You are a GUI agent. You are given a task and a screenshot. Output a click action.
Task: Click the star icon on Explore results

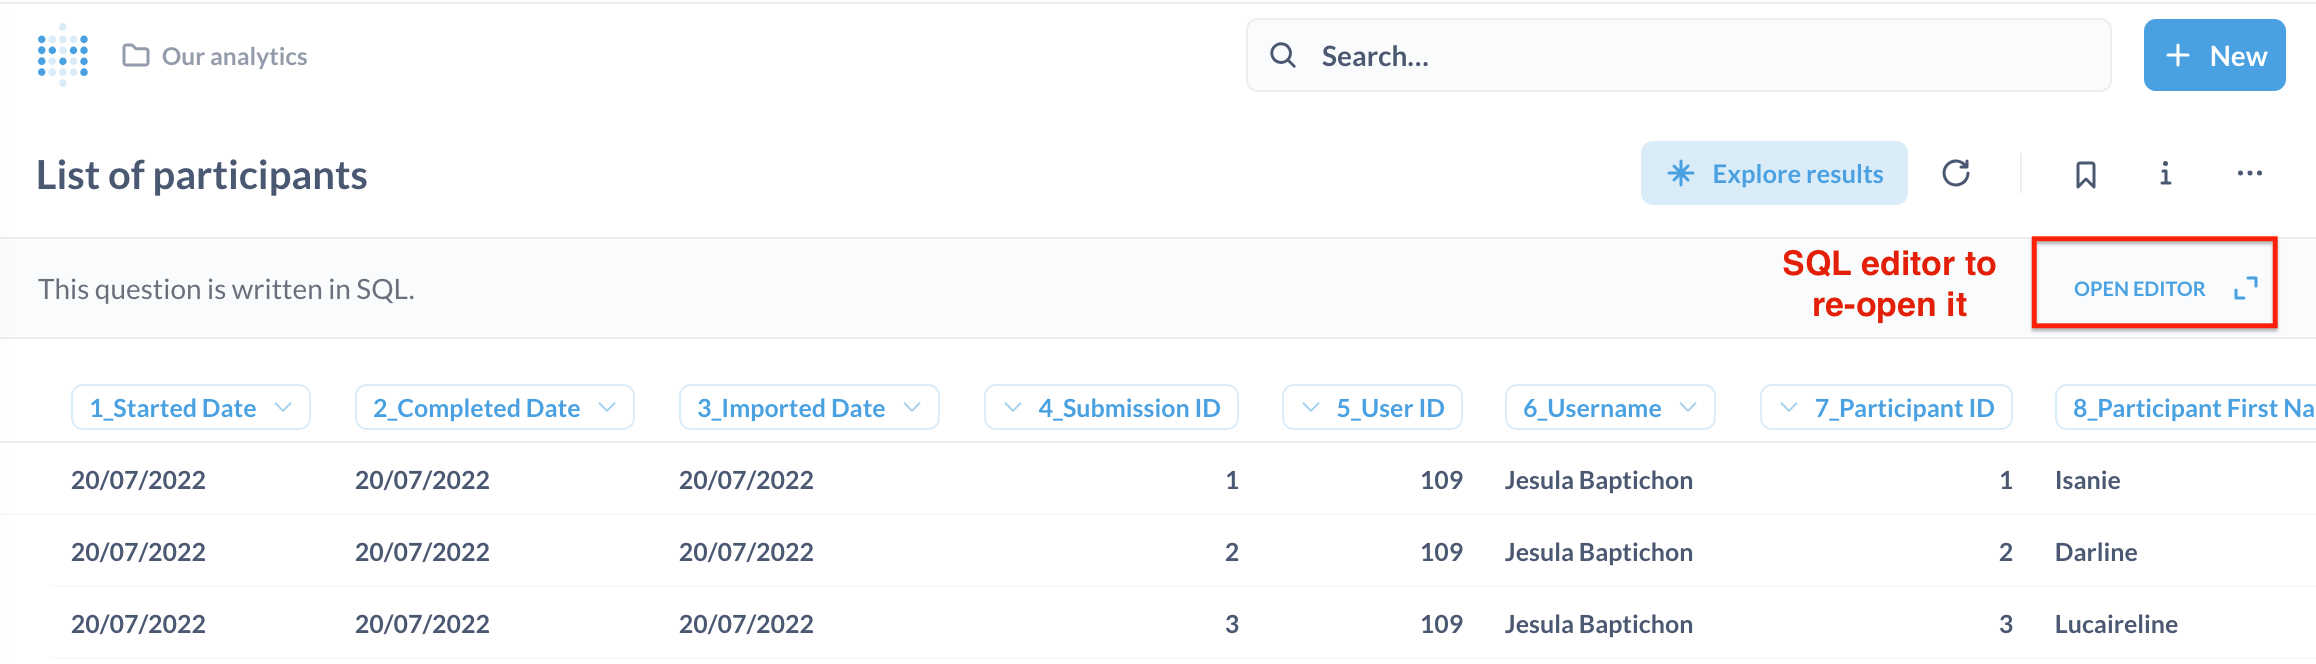(1681, 173)
